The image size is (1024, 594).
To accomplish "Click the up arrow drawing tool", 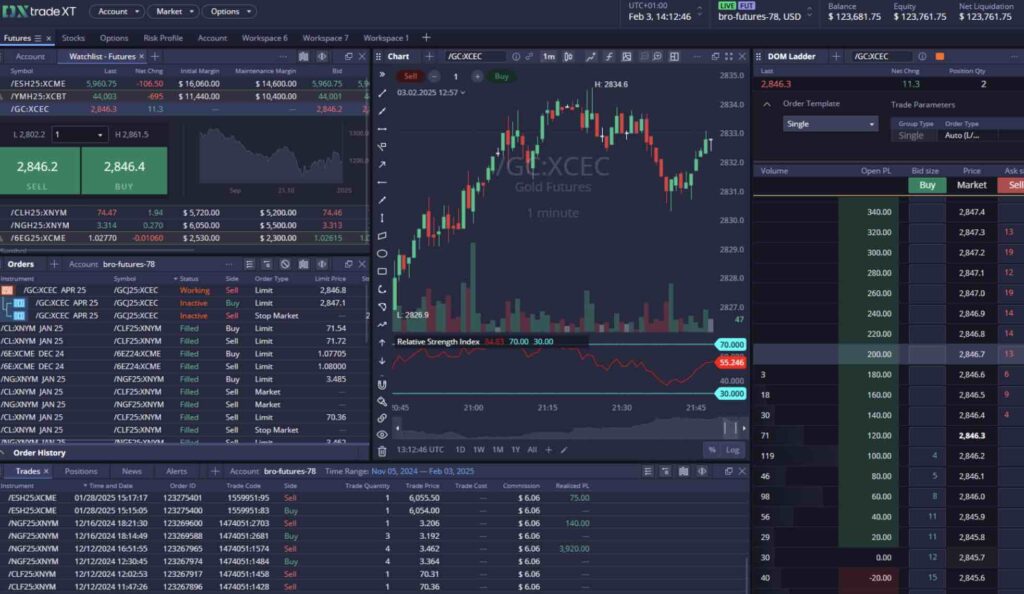I will pos(382,343).
